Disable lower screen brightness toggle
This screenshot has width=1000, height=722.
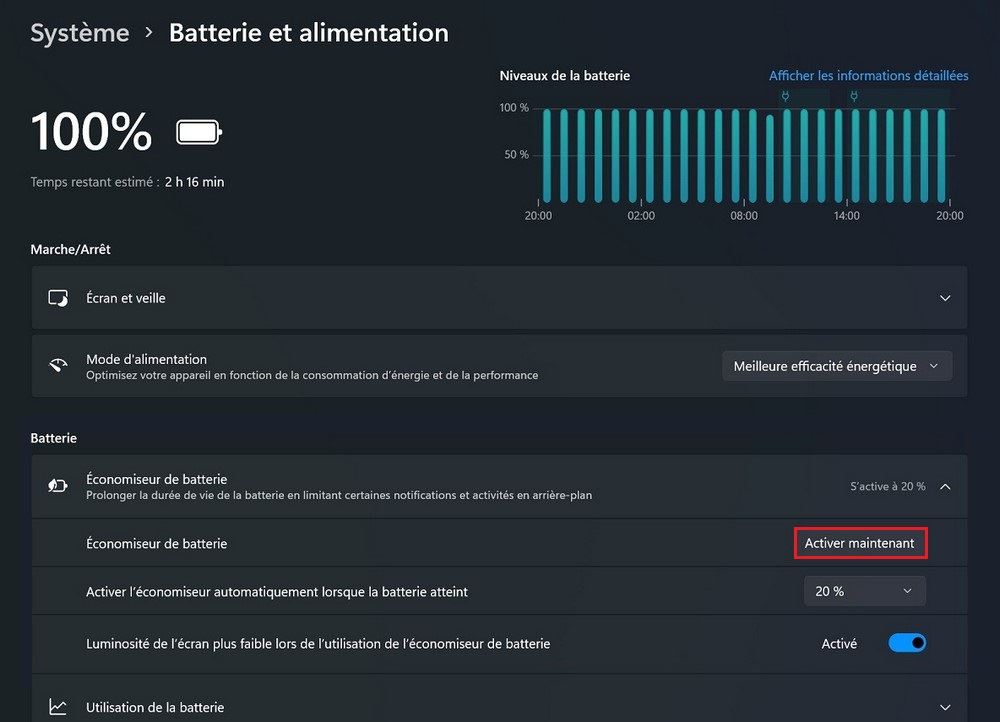[907, 643]
